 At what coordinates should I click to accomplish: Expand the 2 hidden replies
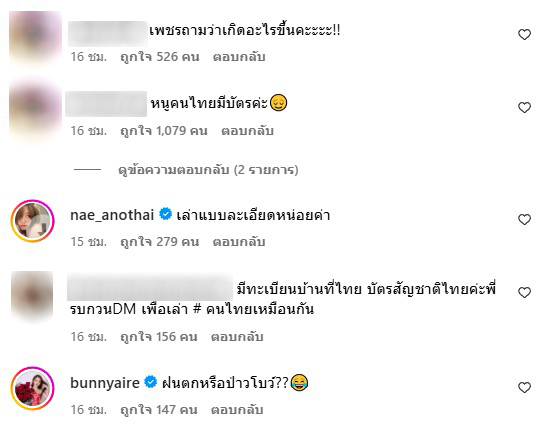point(208,170)
